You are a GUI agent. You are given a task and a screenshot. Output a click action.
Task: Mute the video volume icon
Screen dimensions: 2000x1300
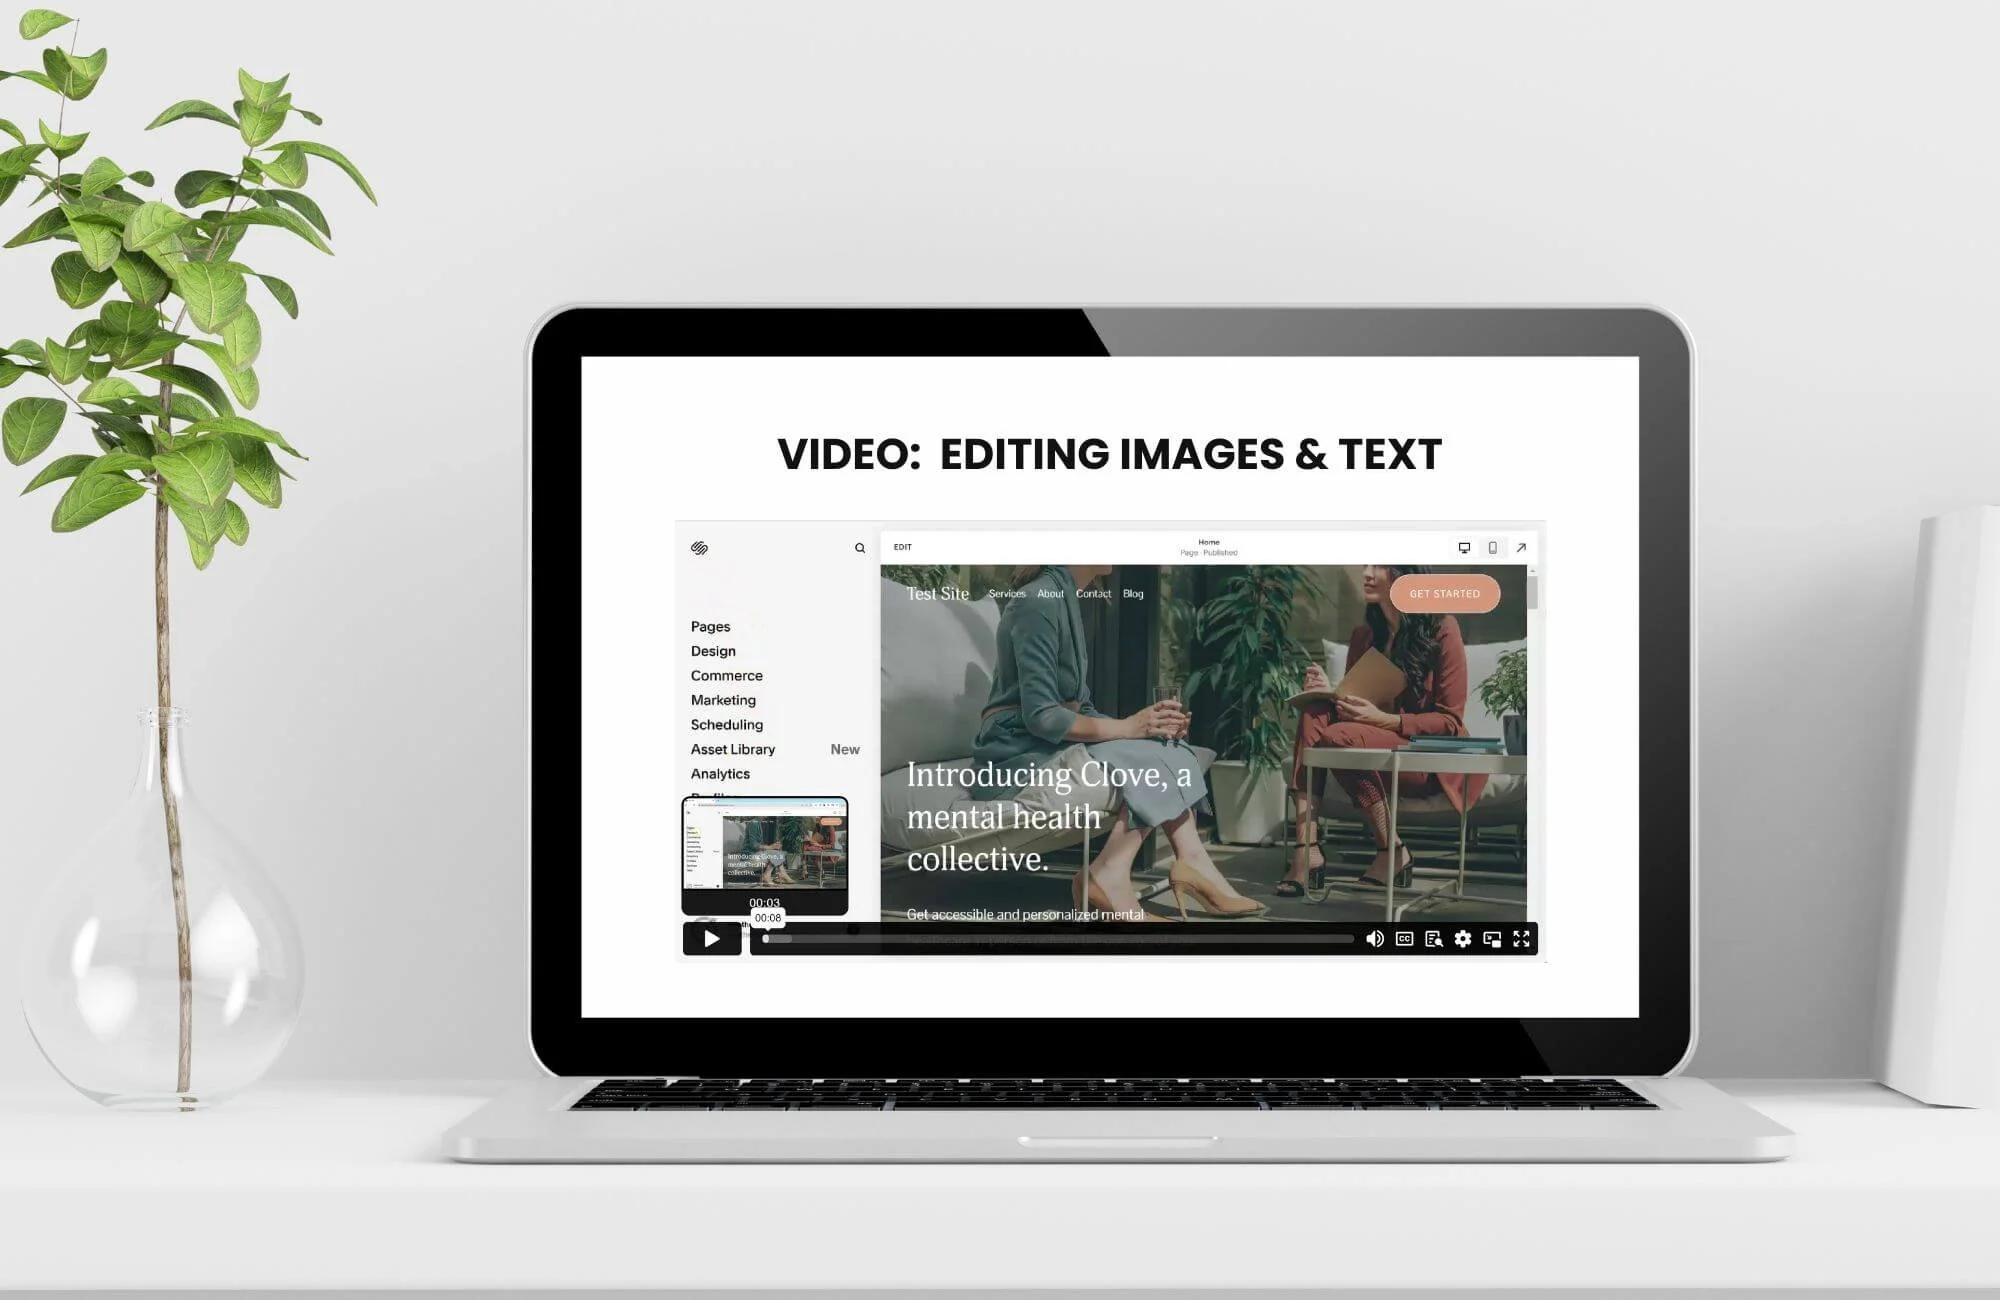pos(1375,939)
